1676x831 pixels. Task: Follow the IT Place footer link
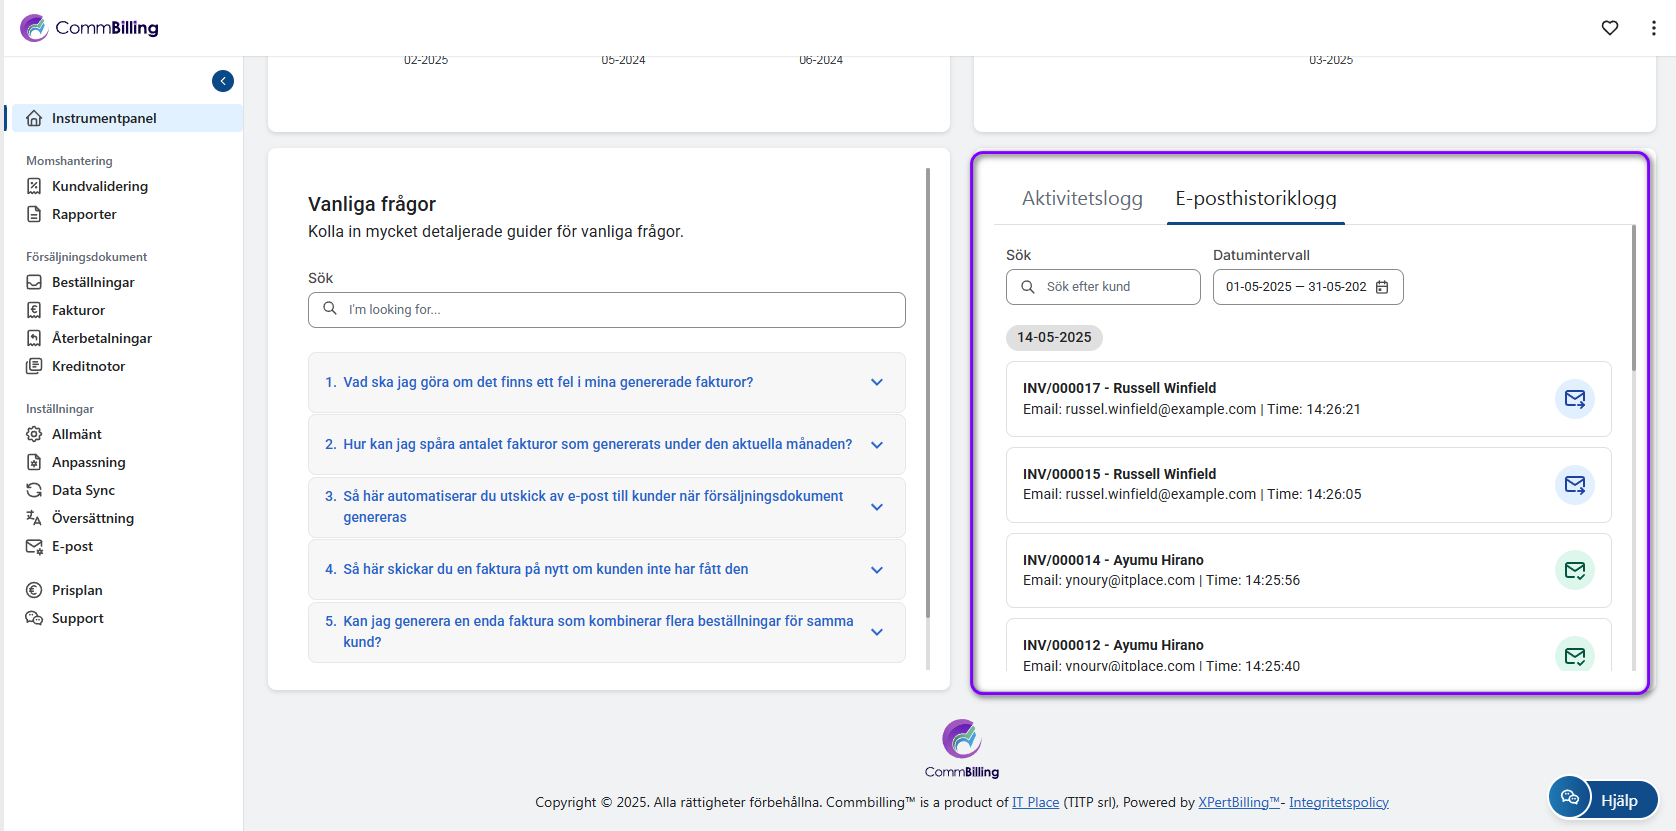[x=1035, y=802]
